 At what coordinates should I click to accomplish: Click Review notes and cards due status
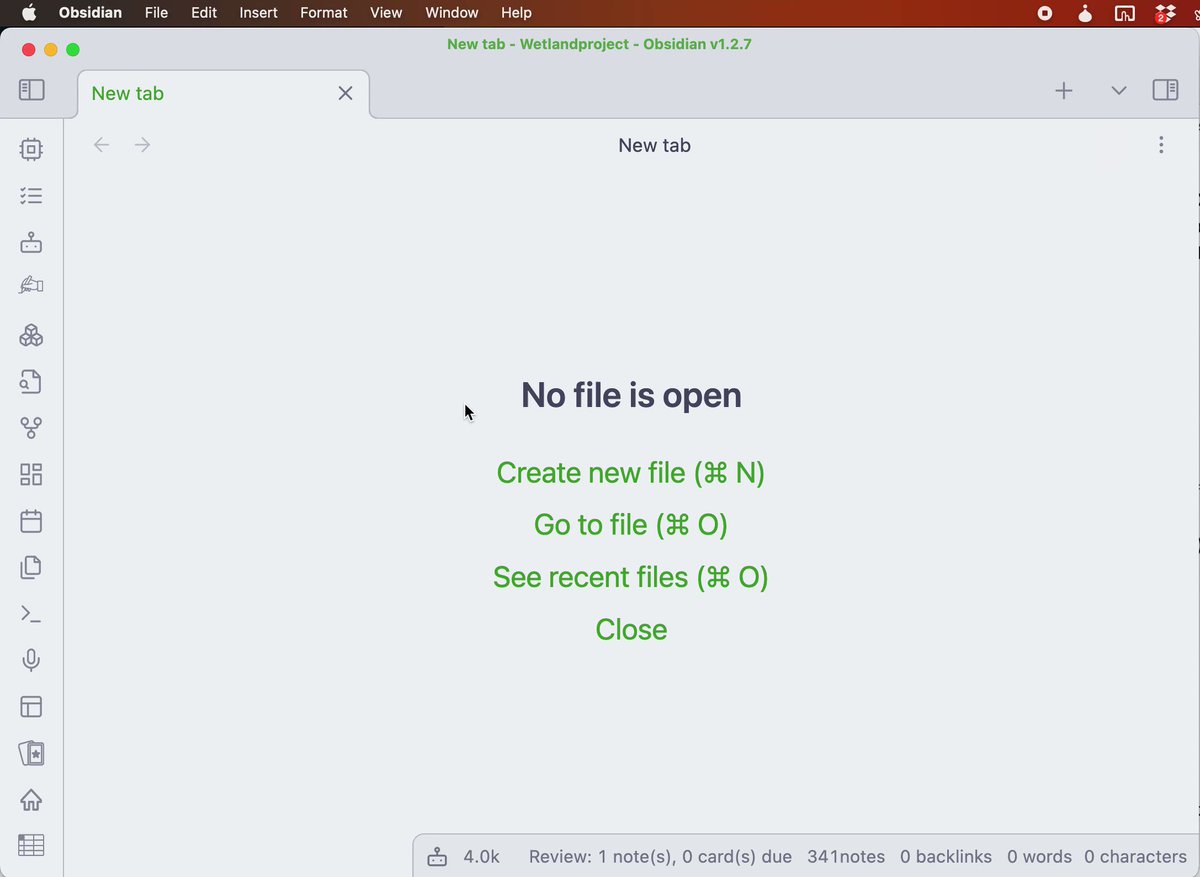click(660, 857)
